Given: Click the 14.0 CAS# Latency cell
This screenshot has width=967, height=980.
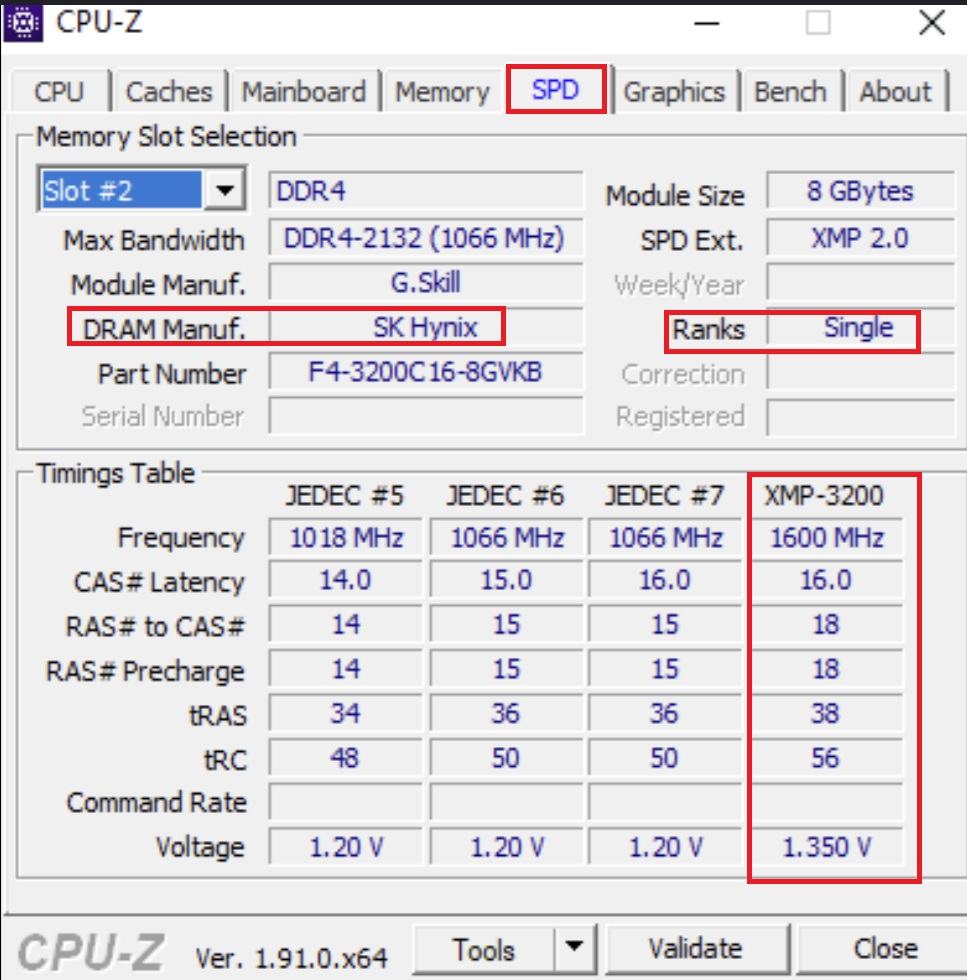Looking at the screenshot, I should coord(346,580).
